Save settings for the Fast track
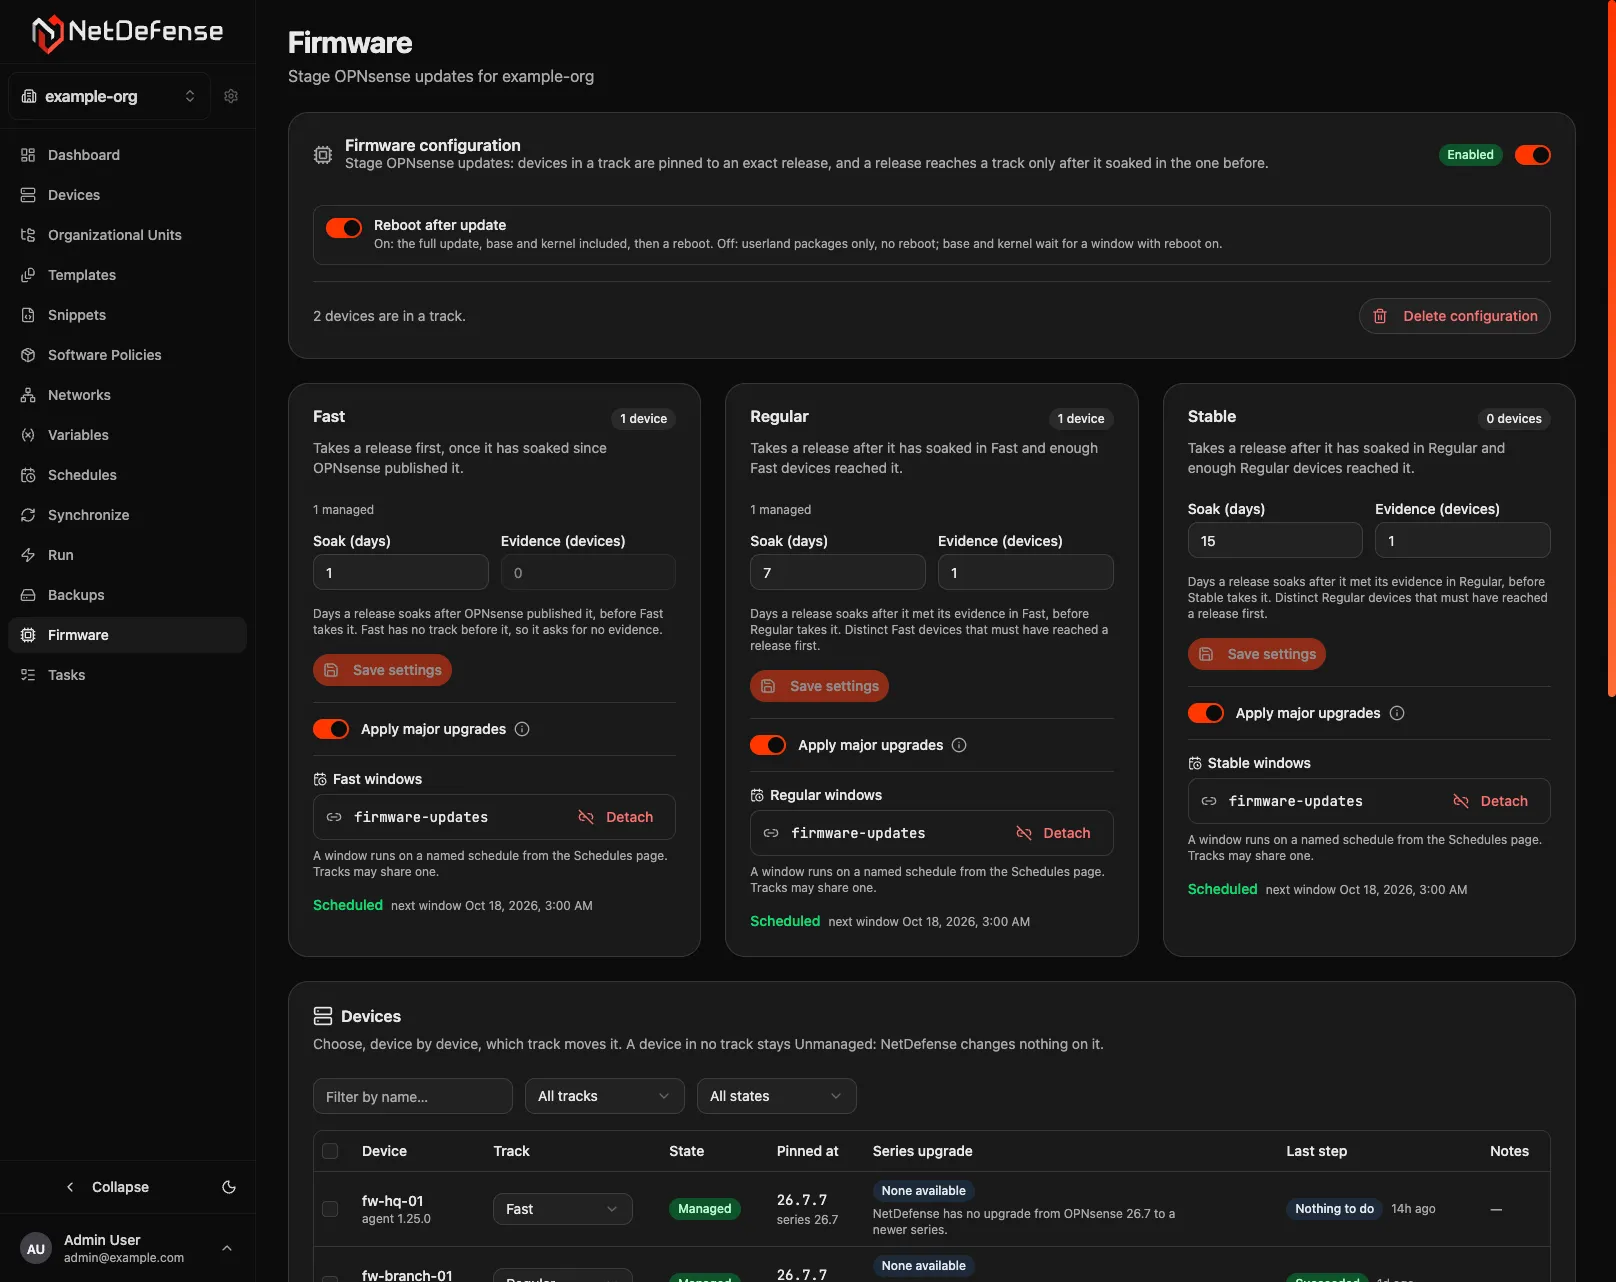Viewport: 1616px width, 1282px height. pyautogui.click(x=382, y=670)
